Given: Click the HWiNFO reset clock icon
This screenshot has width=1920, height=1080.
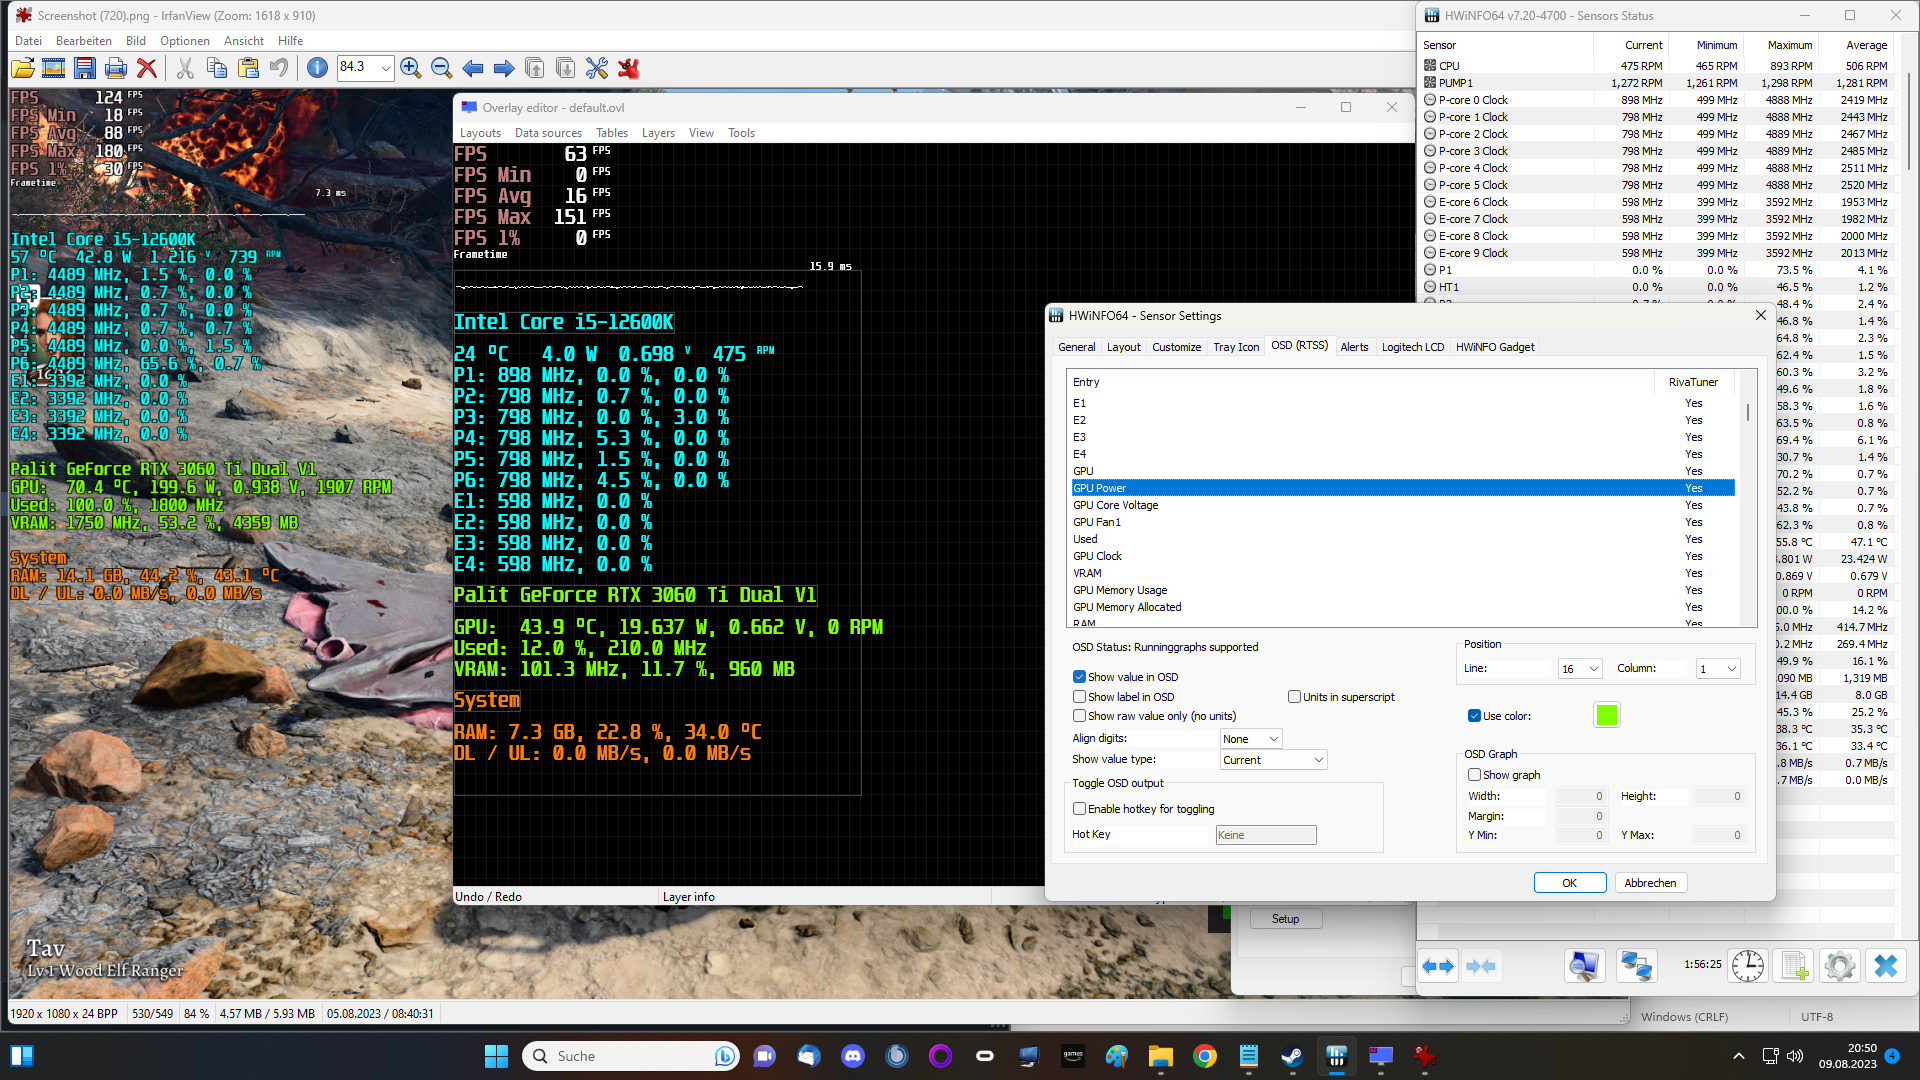Looking at the screenshot, I should (1748, 966).
